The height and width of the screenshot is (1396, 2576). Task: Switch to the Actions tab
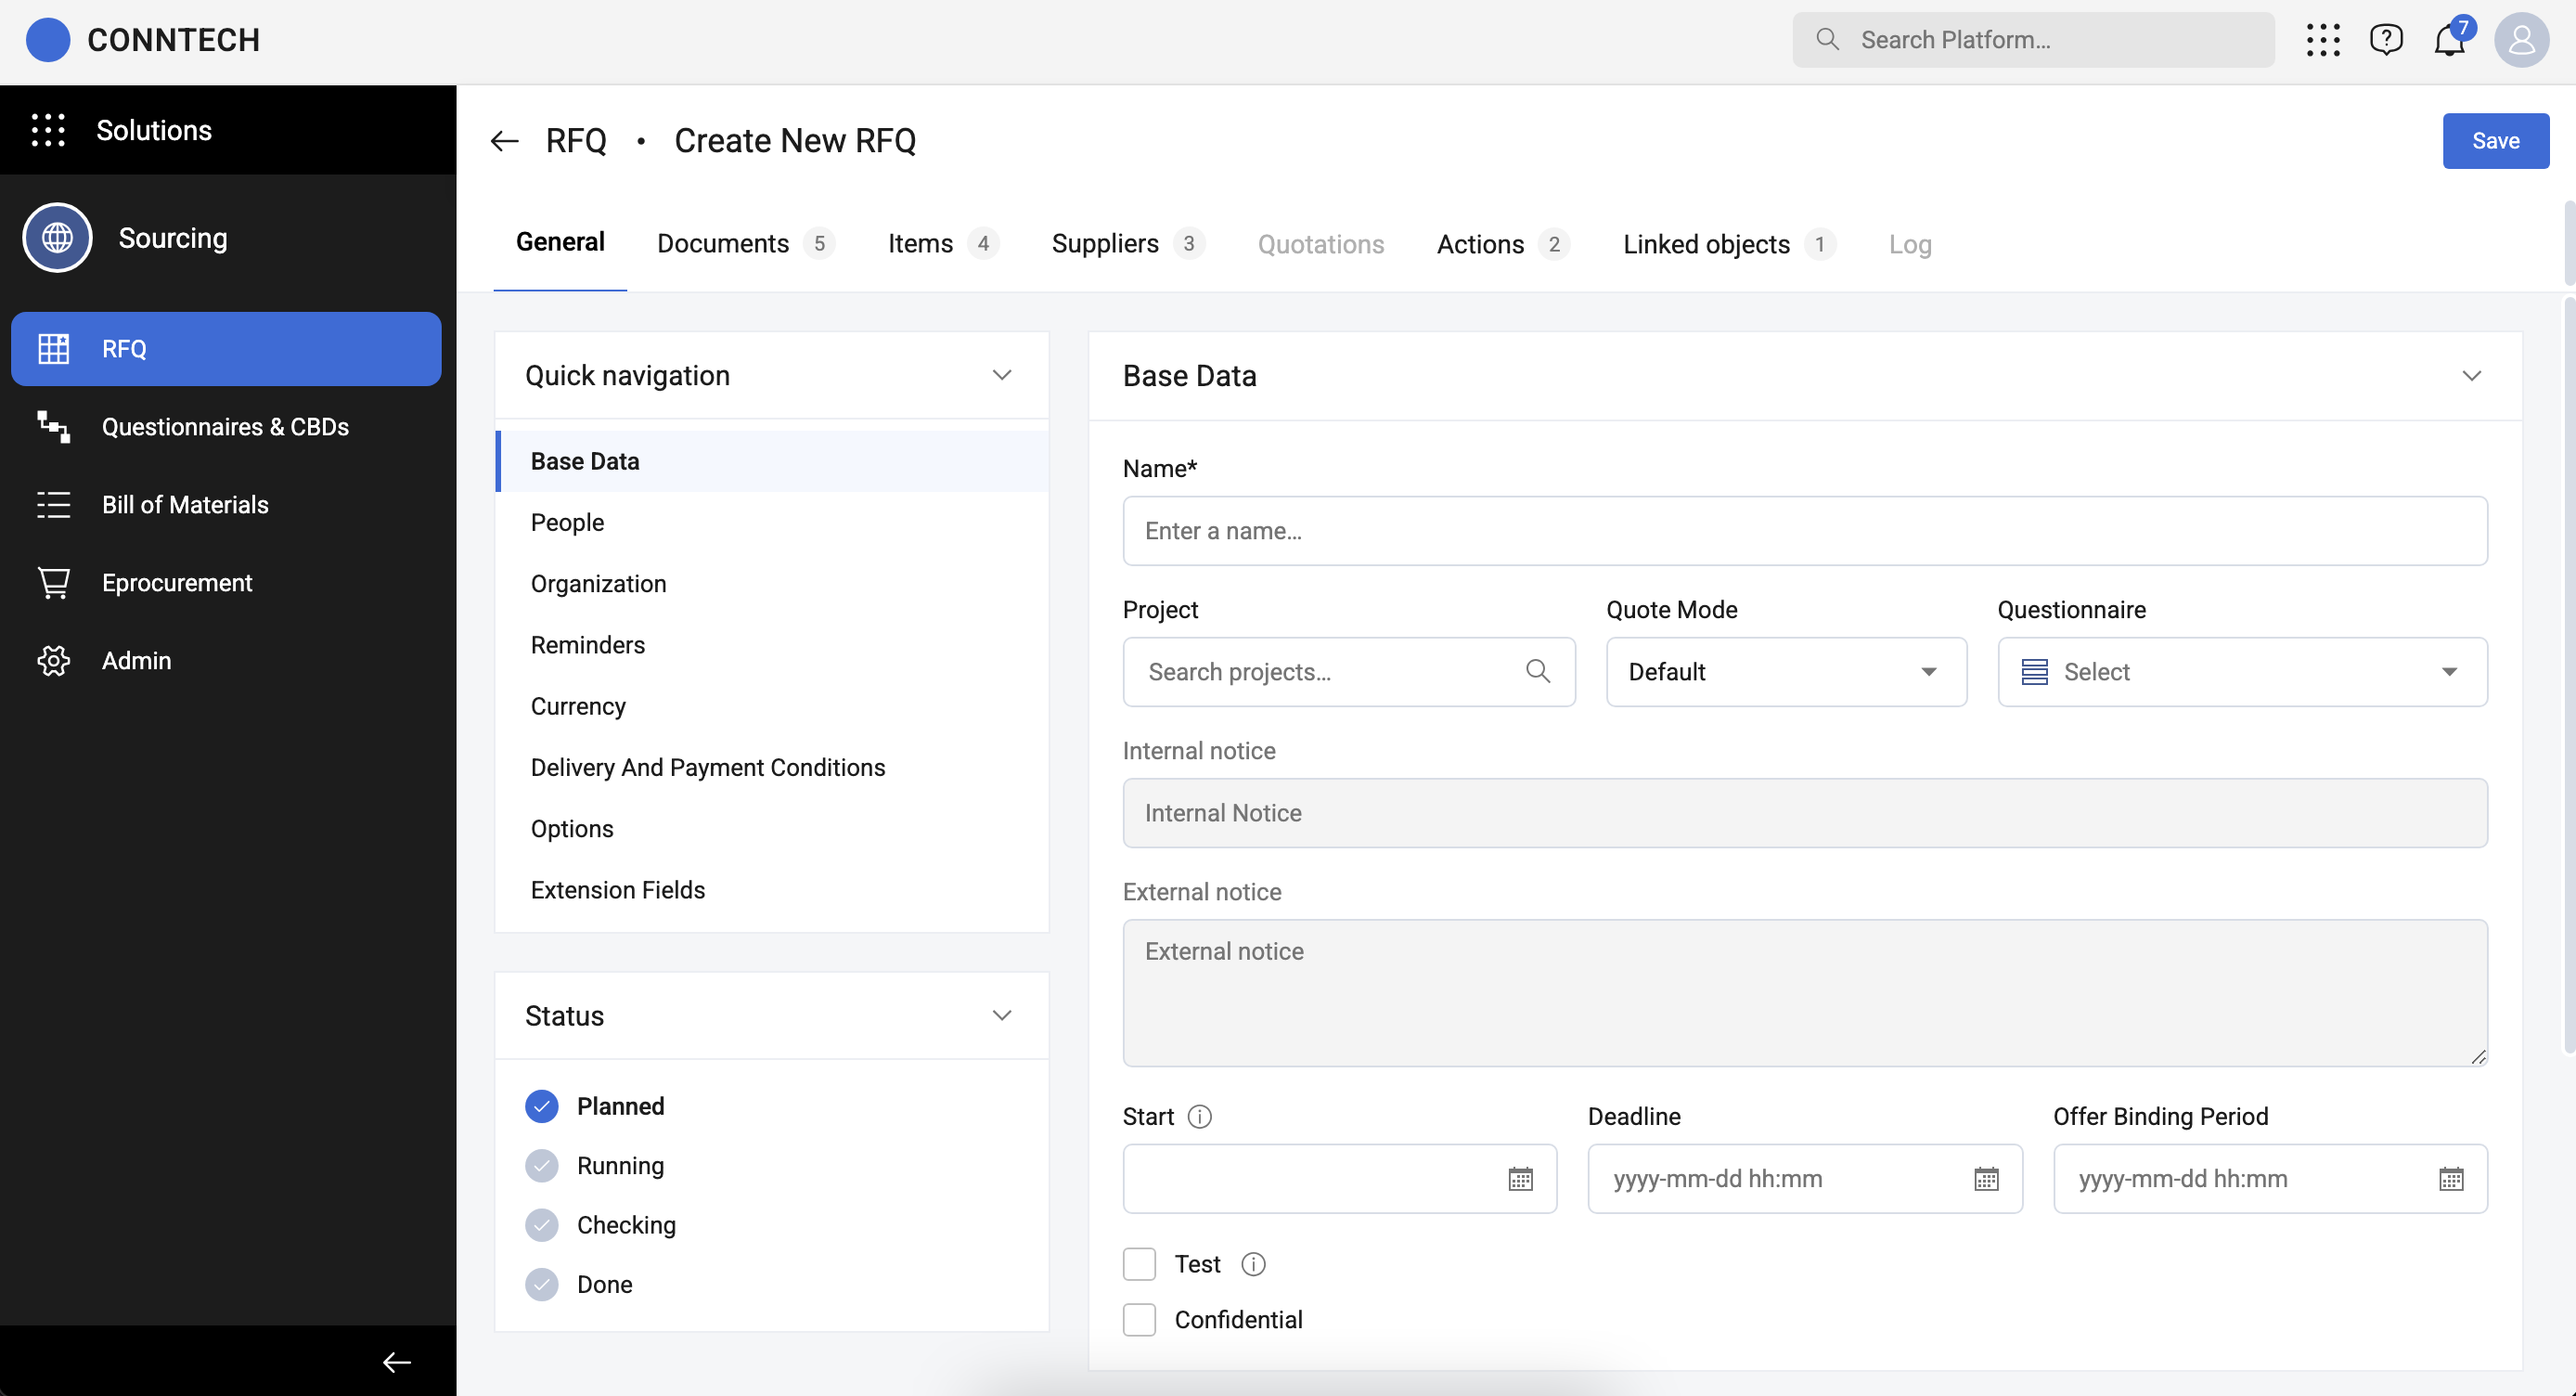(x=1503, y=244)
